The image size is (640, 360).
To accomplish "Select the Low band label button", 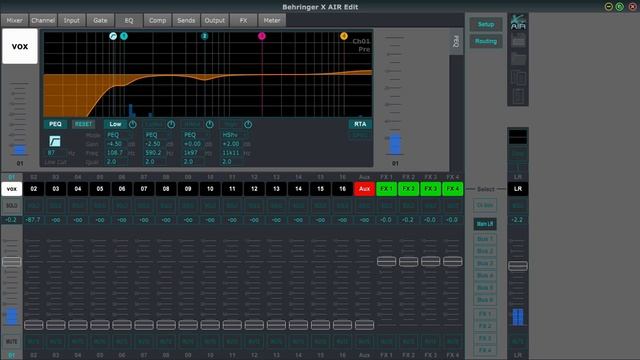I will 115,124.
